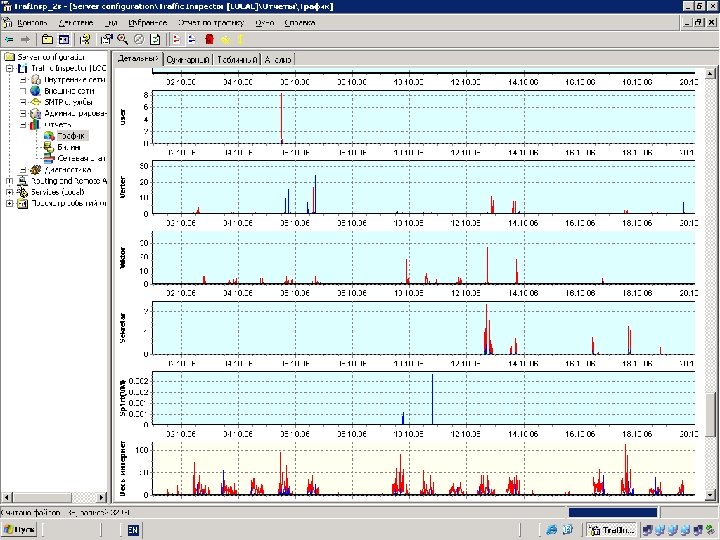Switch to the Суммарный tab
Viewport: 720px width, 540px height.
(x=188, y=59)
